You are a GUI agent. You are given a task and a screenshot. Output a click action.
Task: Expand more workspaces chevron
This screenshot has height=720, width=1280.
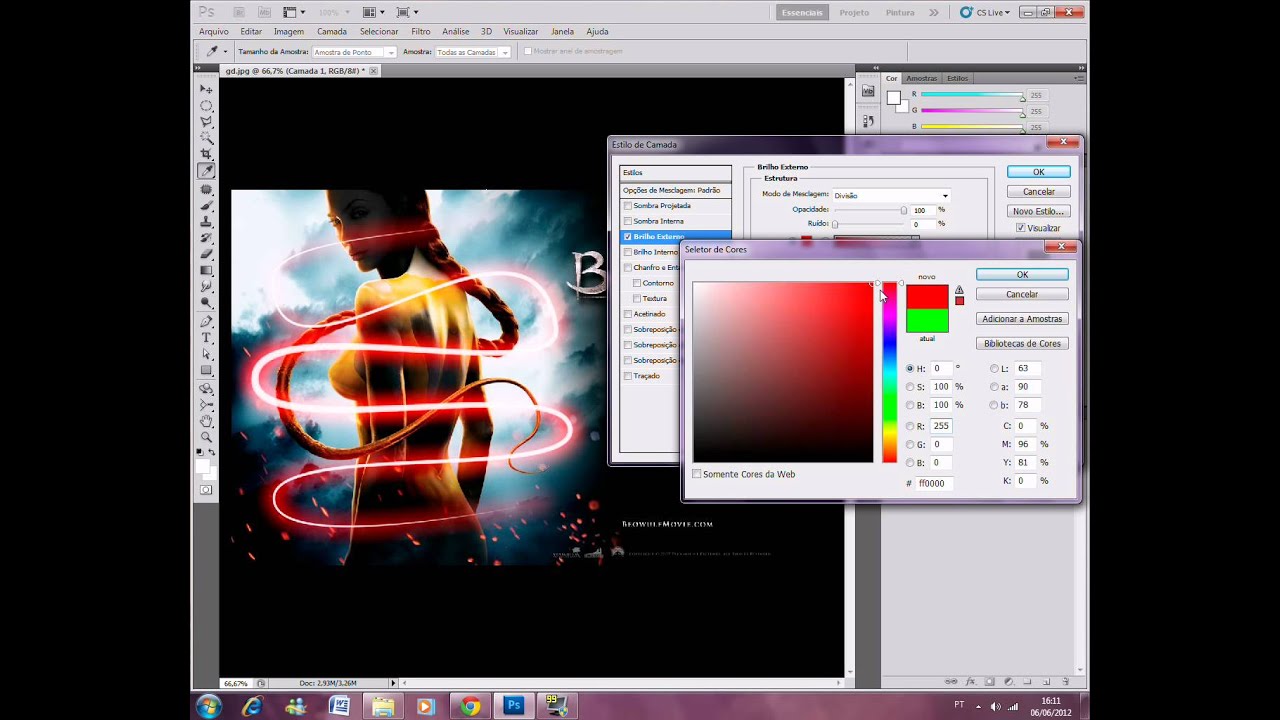pos(933,12)
